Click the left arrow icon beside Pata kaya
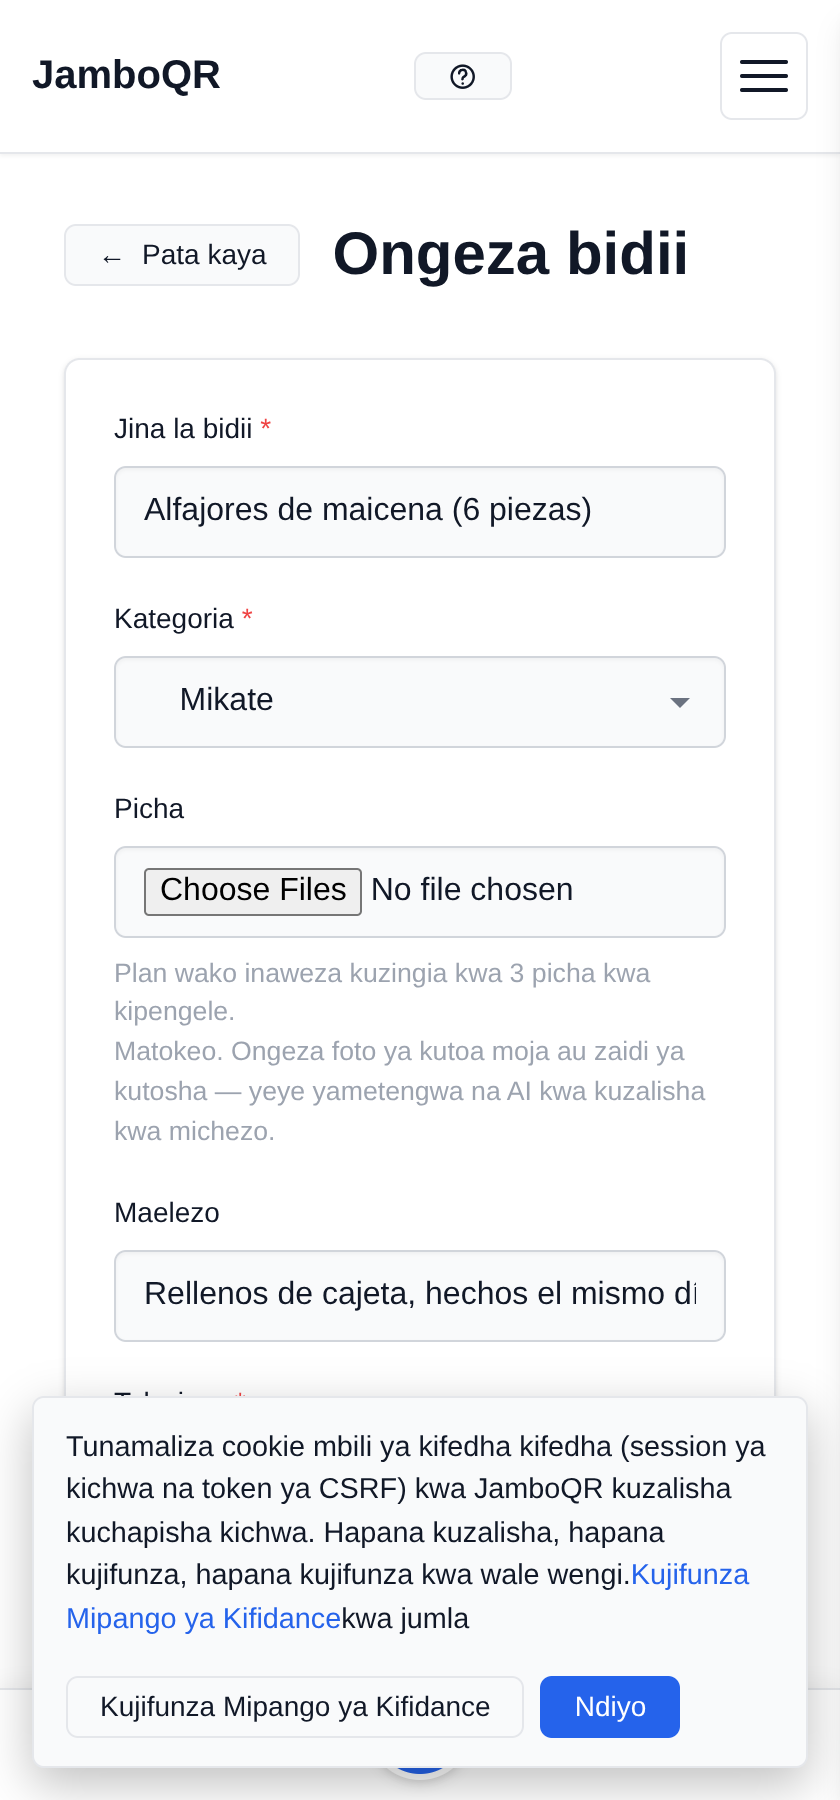This screenshot has height=1800, width=840. pyautogui.click(x=112, y=257)
